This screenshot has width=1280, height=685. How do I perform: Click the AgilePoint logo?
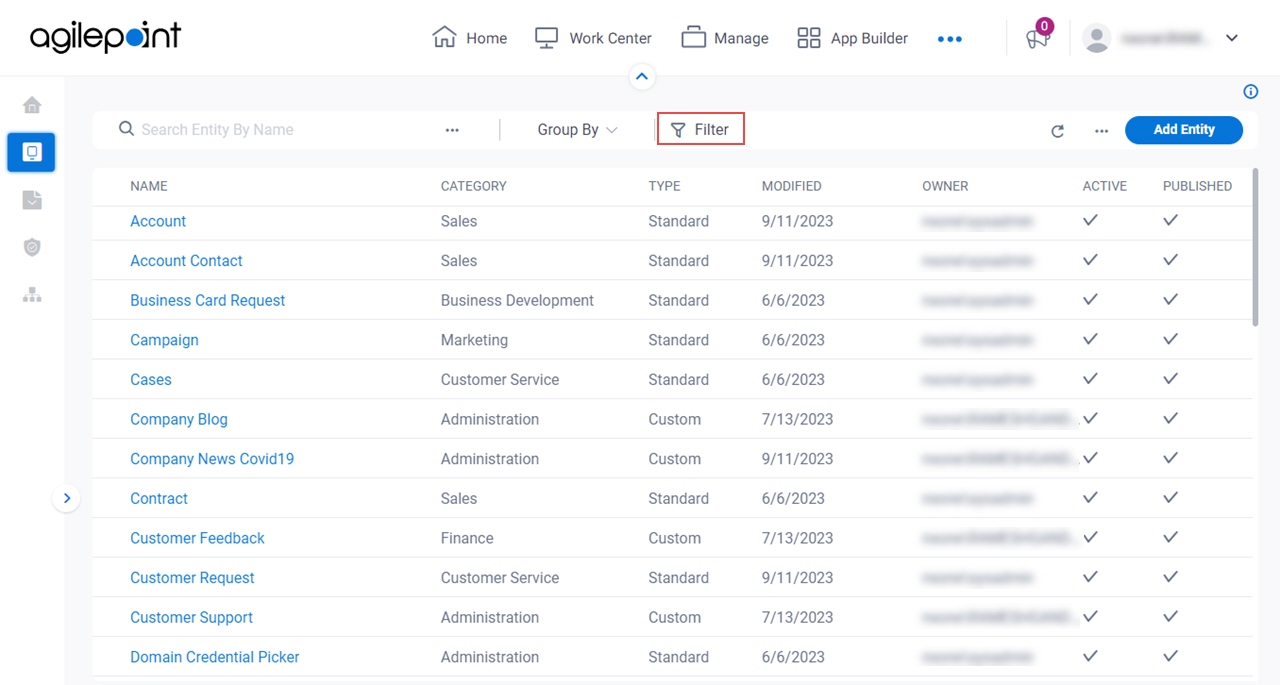106,37
